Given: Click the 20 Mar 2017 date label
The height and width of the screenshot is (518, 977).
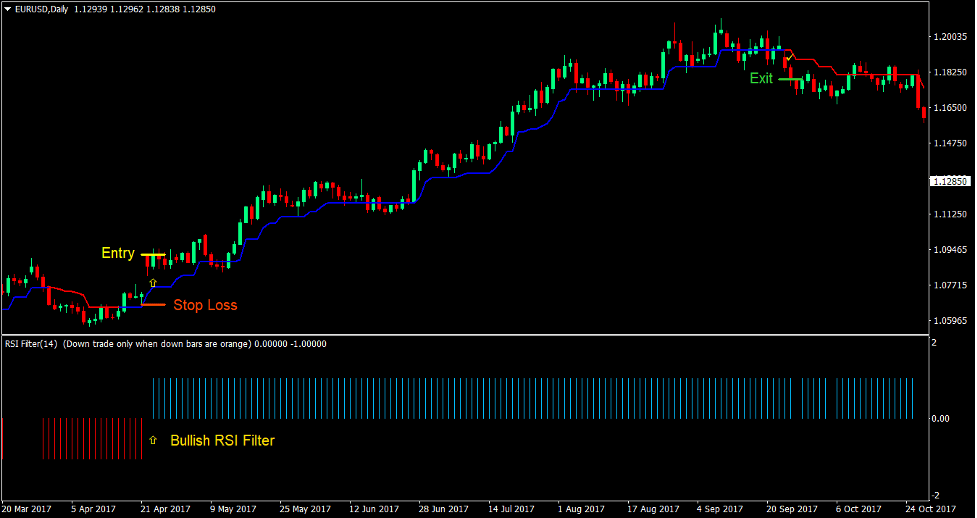Looking at the screenshot, I should (27, 509).
